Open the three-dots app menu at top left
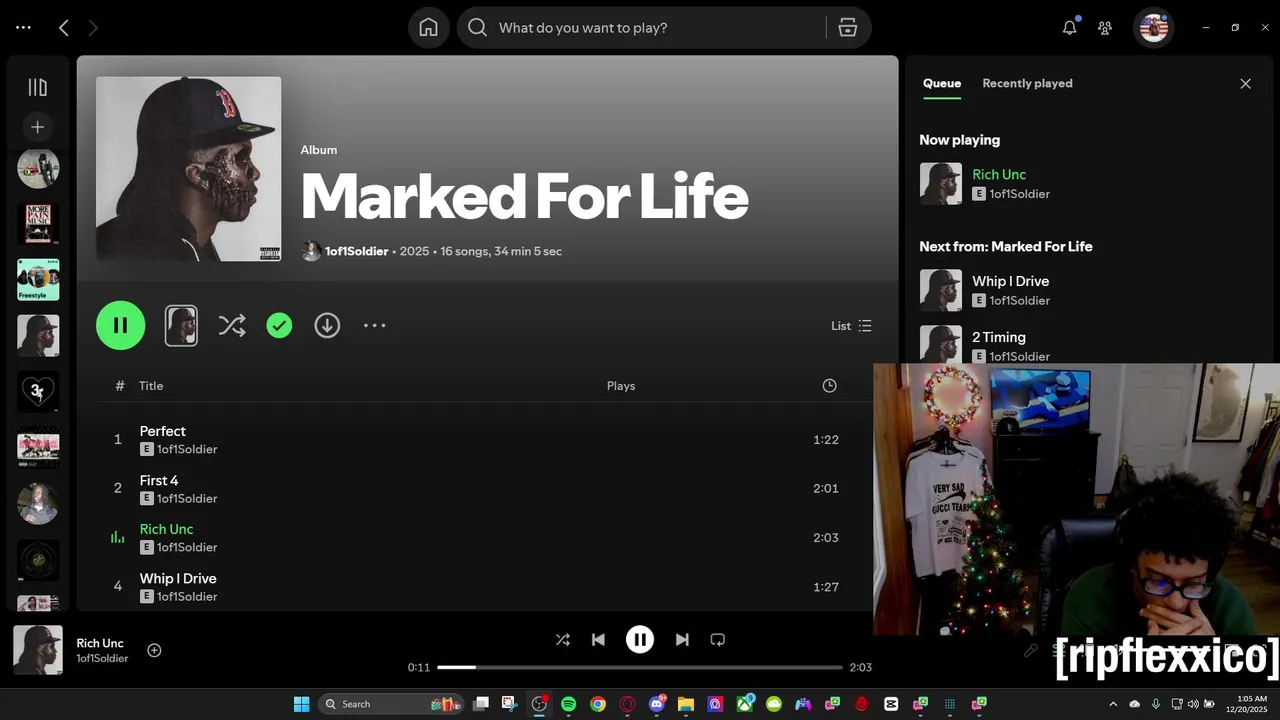This screenshot has height=720, width=1280. (x=24, y=28)
